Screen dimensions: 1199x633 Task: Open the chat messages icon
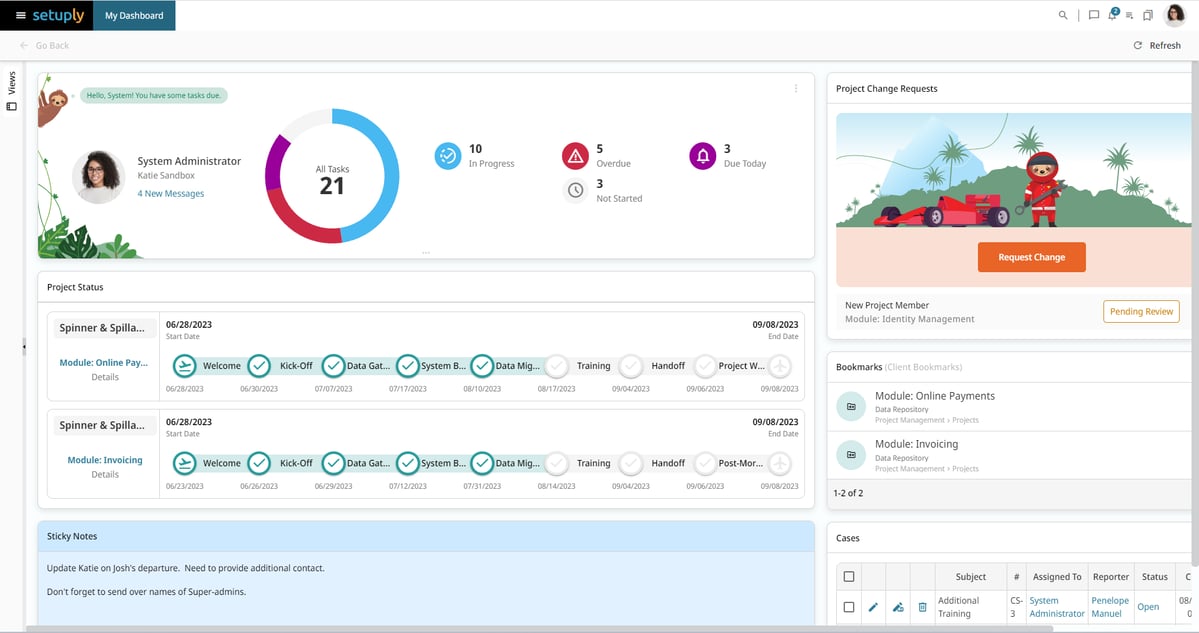pos(1094,15)
